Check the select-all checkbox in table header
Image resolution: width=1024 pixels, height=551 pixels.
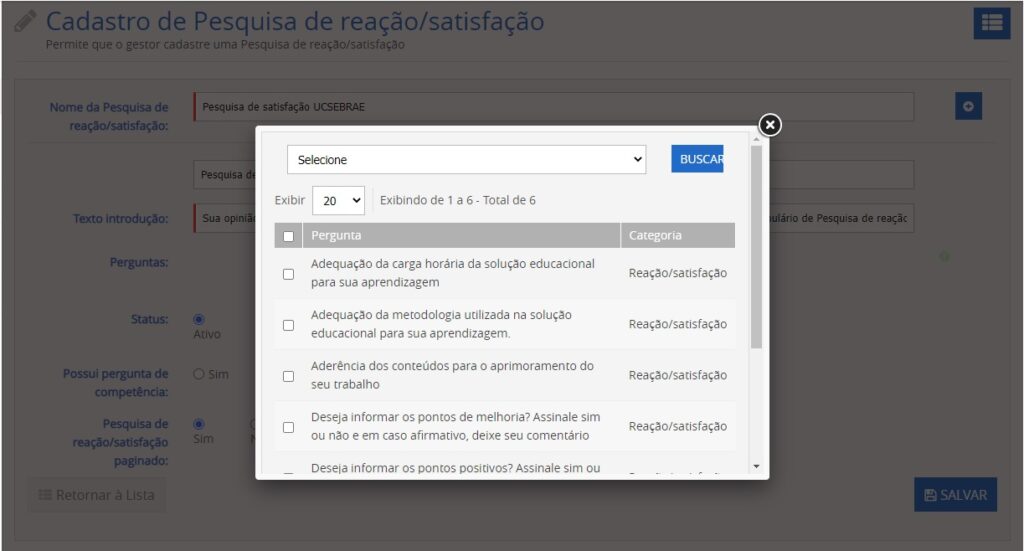pyautogui.click(x=289, y=236)
